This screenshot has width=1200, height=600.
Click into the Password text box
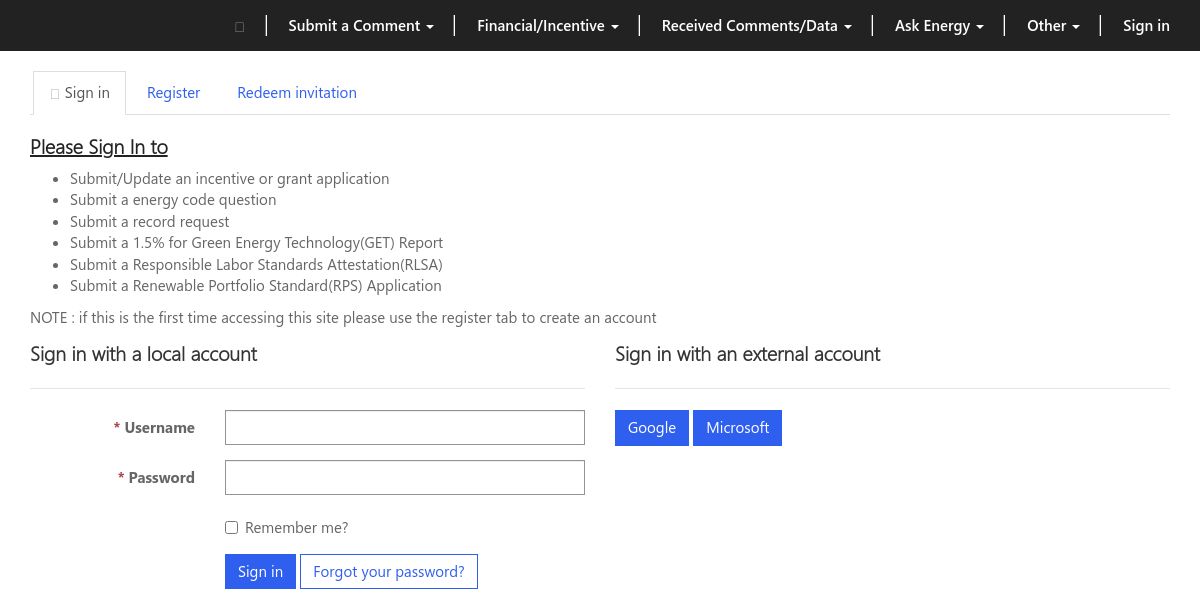point(404,477)
